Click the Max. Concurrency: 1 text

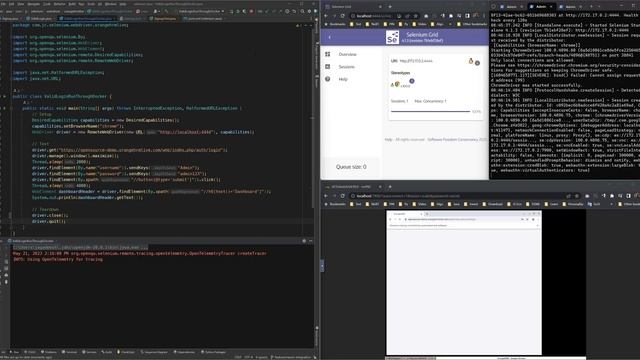431,101
